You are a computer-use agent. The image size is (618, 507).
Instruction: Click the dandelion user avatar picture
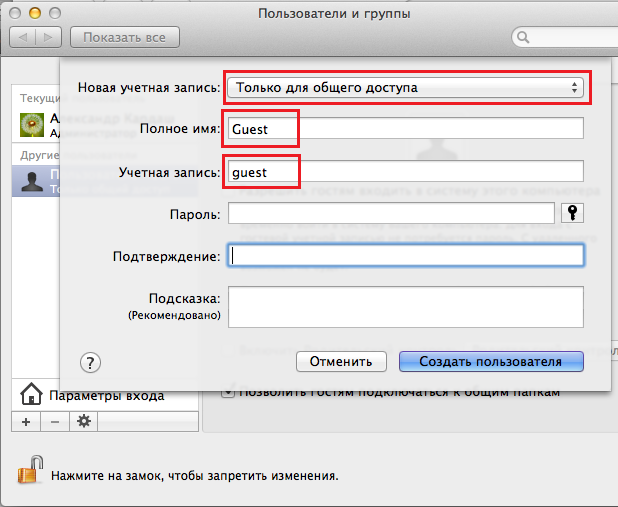(x=32, y=125)
